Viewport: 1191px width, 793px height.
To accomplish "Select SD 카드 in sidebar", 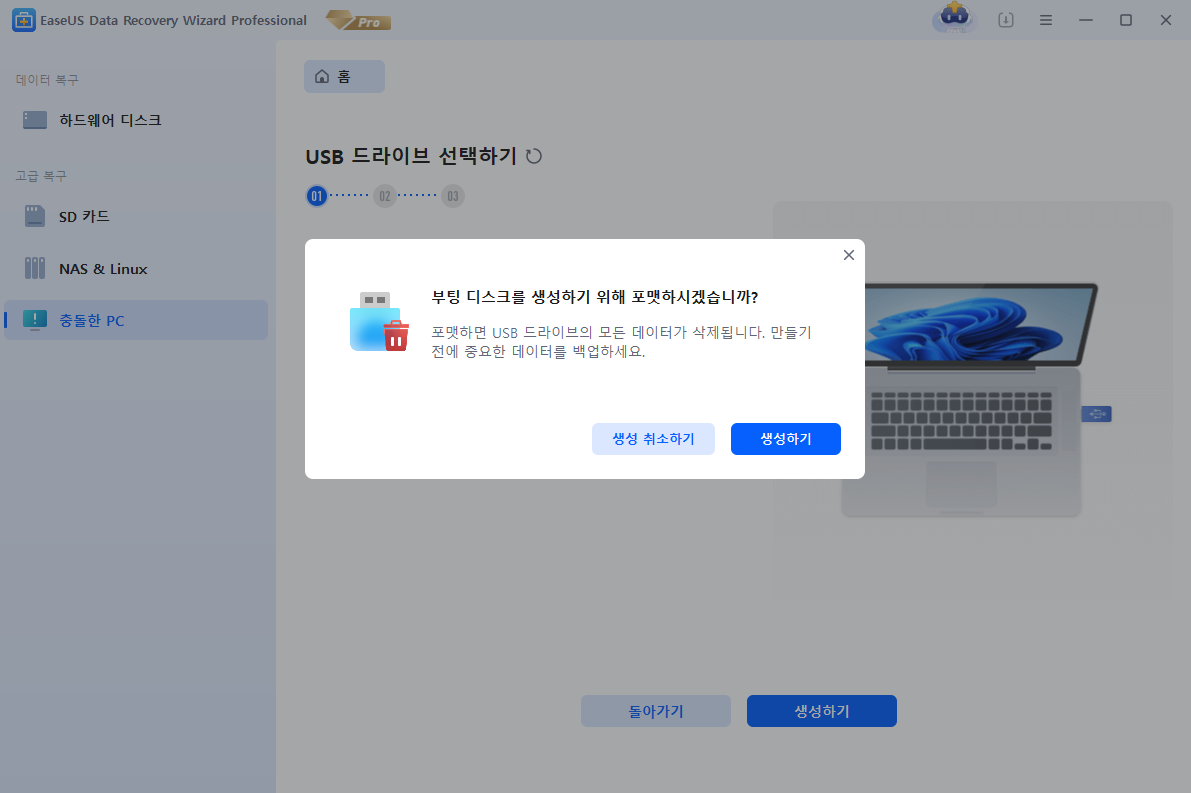I will (136, 216).
